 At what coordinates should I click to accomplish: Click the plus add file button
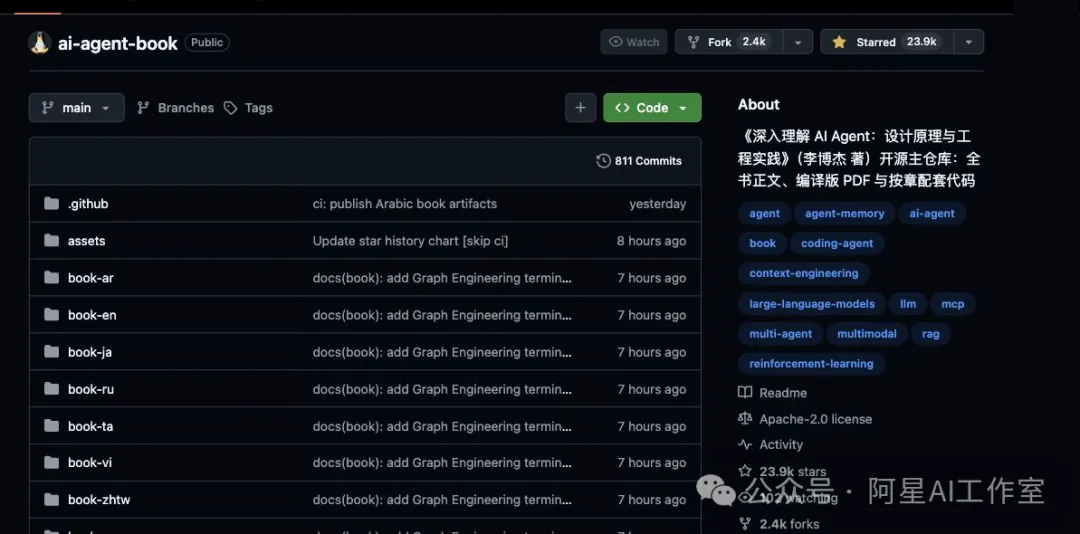point(581,107)
